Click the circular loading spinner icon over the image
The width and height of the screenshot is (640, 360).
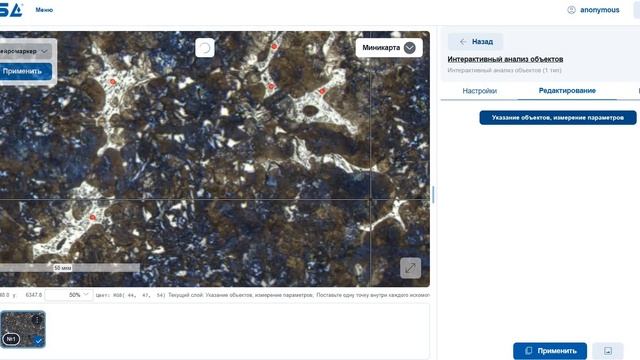tap(204, 48)
